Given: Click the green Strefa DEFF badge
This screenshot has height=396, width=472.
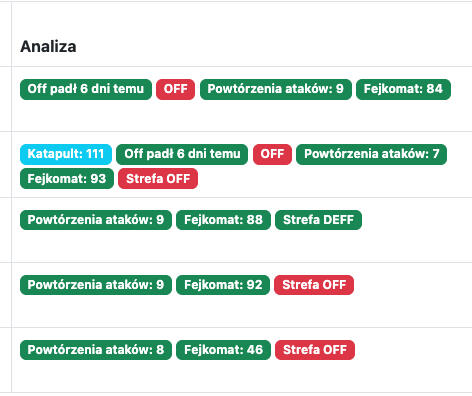Looking at the screenshot, I should point(318,220).
